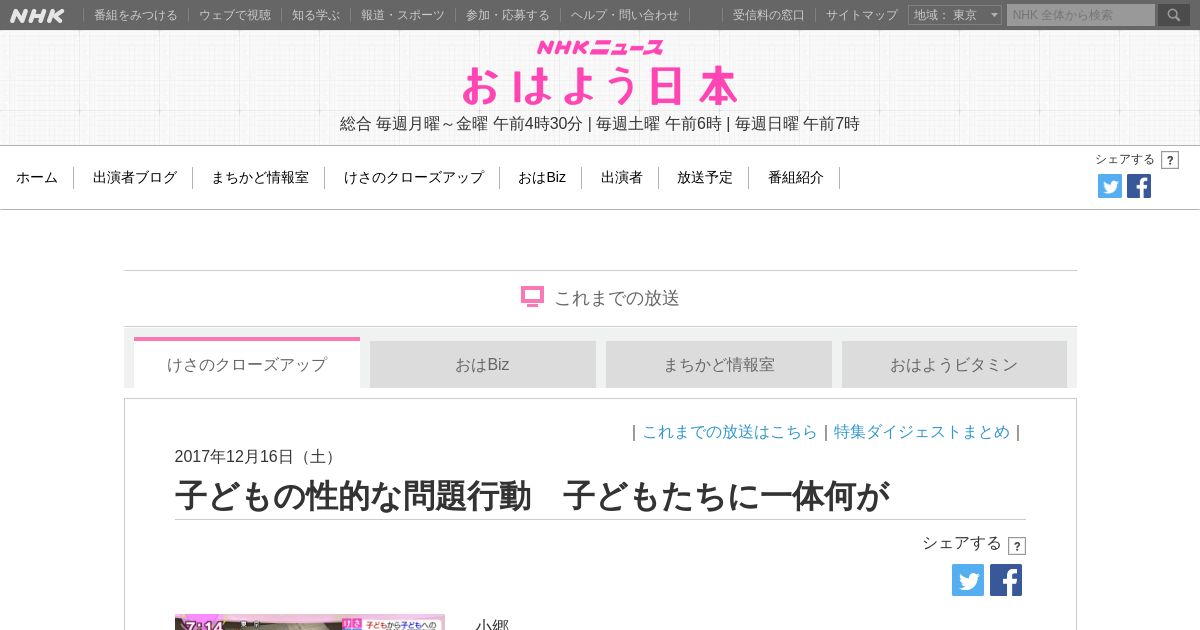Go to ホーム in program navigation
This screenshot has height=630, width=1200.
(37, 177)
